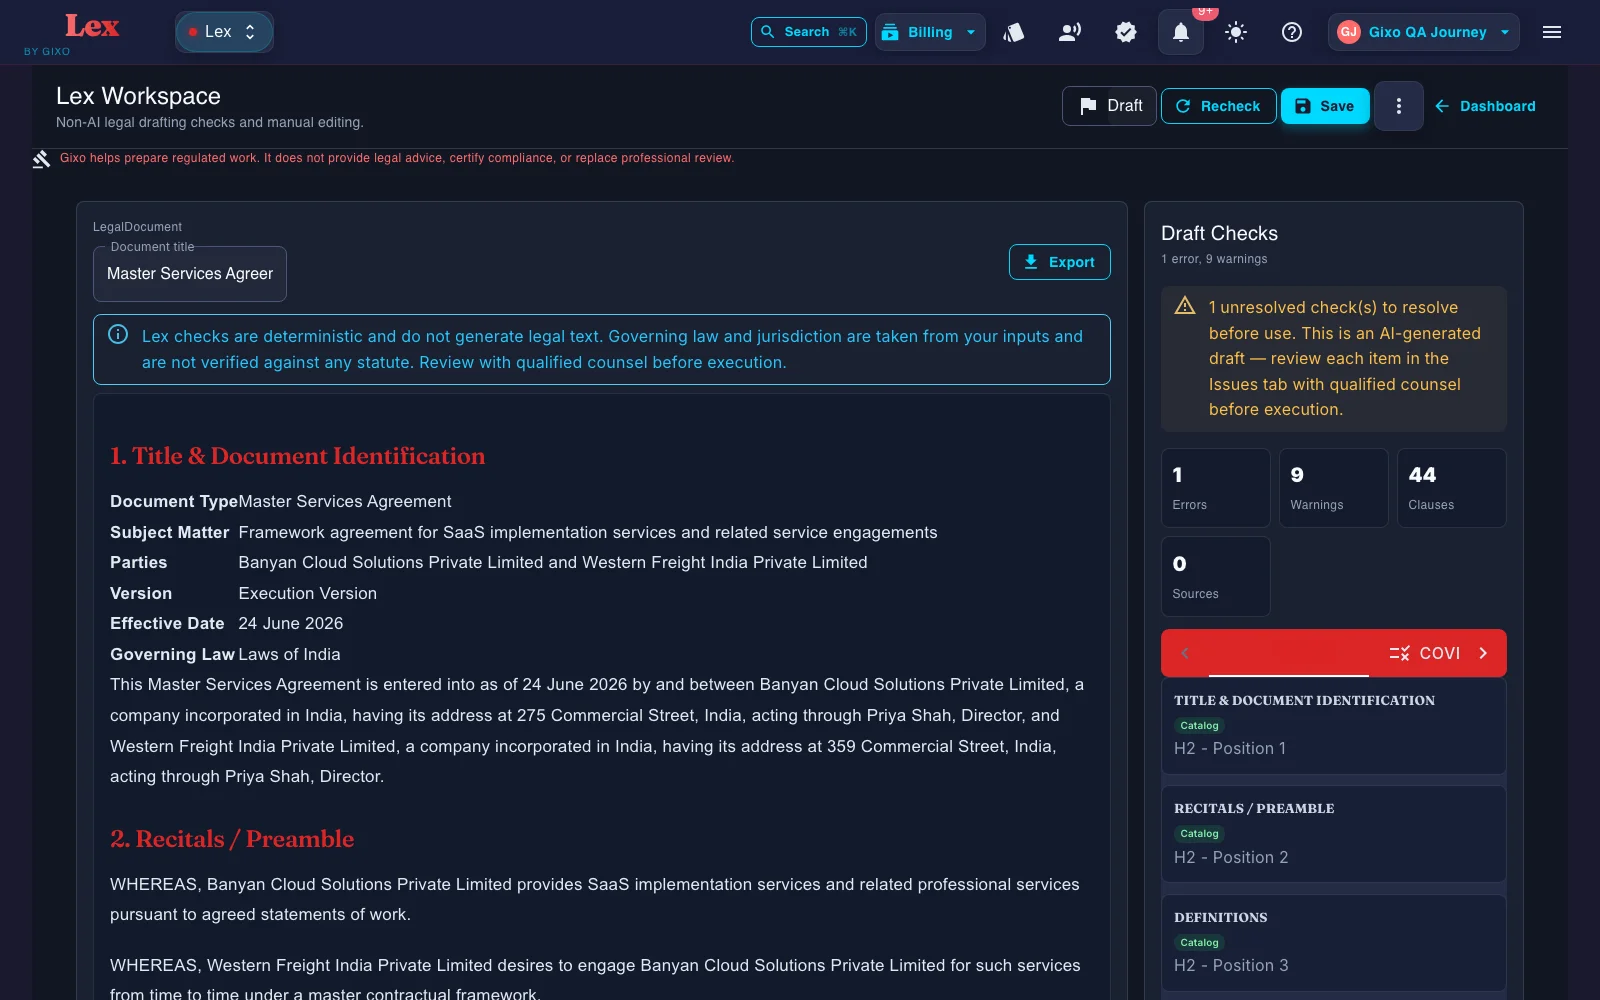The height and width of the screenshot is (1000, 1600).
Task: Click the Clauses count card
Action: click(x=1452, y=488)
